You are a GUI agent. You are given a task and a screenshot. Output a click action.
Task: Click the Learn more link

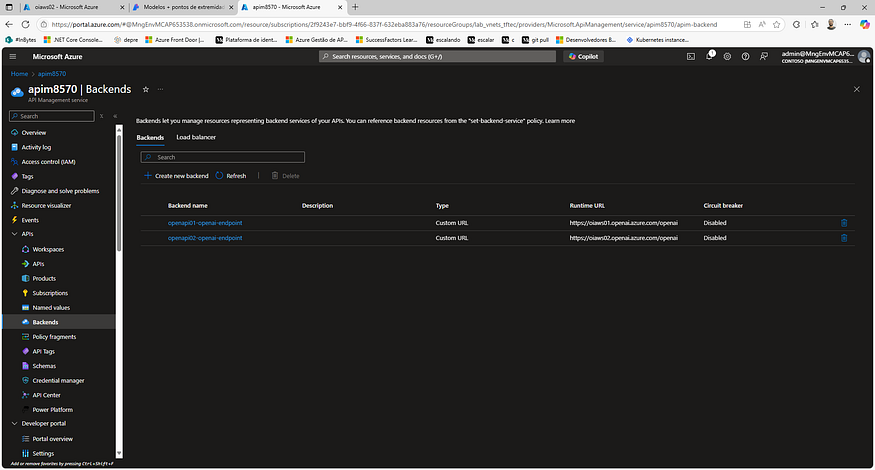560,121
